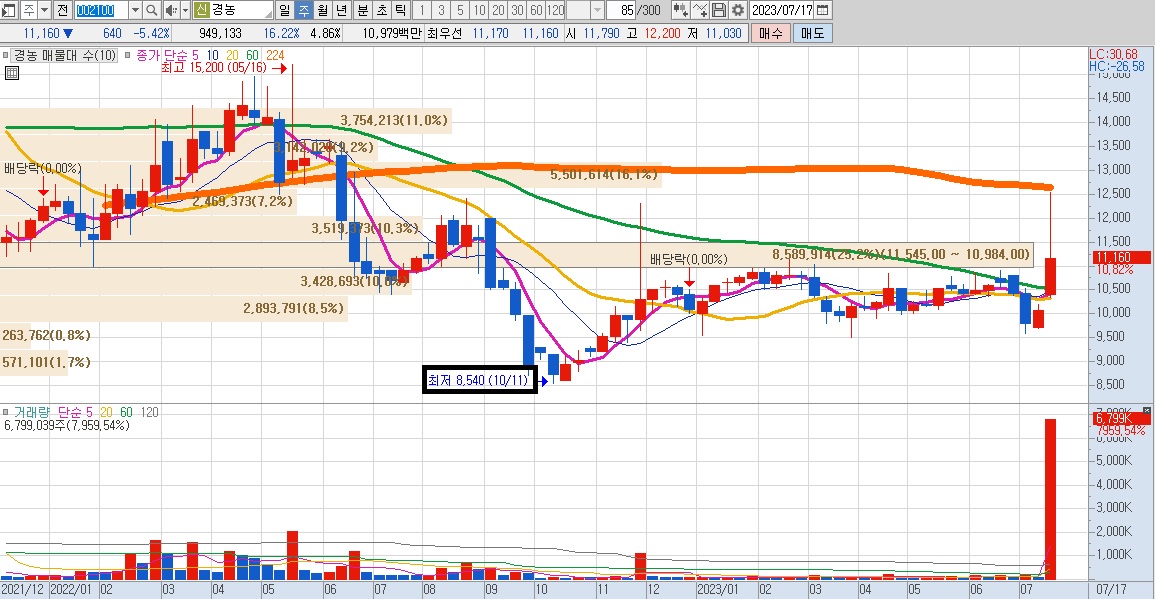Select the weekly 주 chart period

[x=303, y=10]
